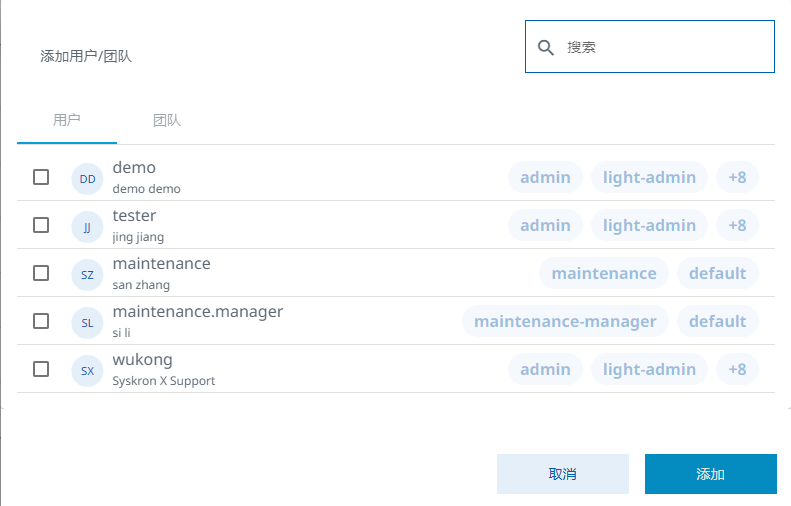Open the 团队 tab
Screen dimensions: 791x506
(x=167, y=120)
